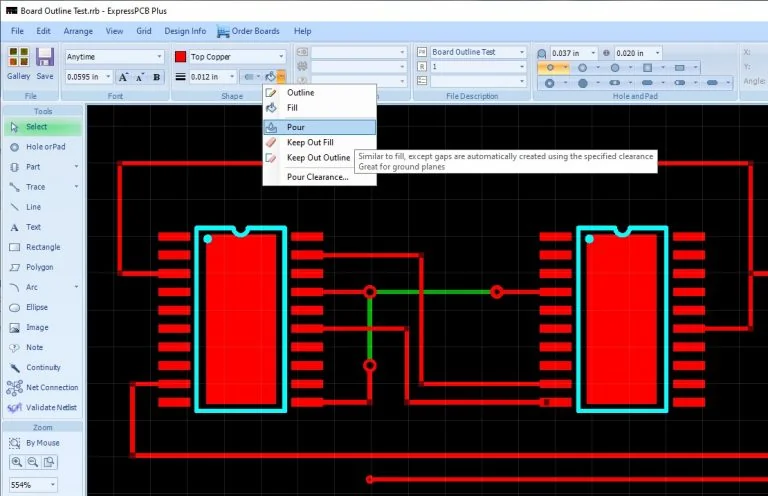Select the highlighted round pad with hole style

(550, 68)
